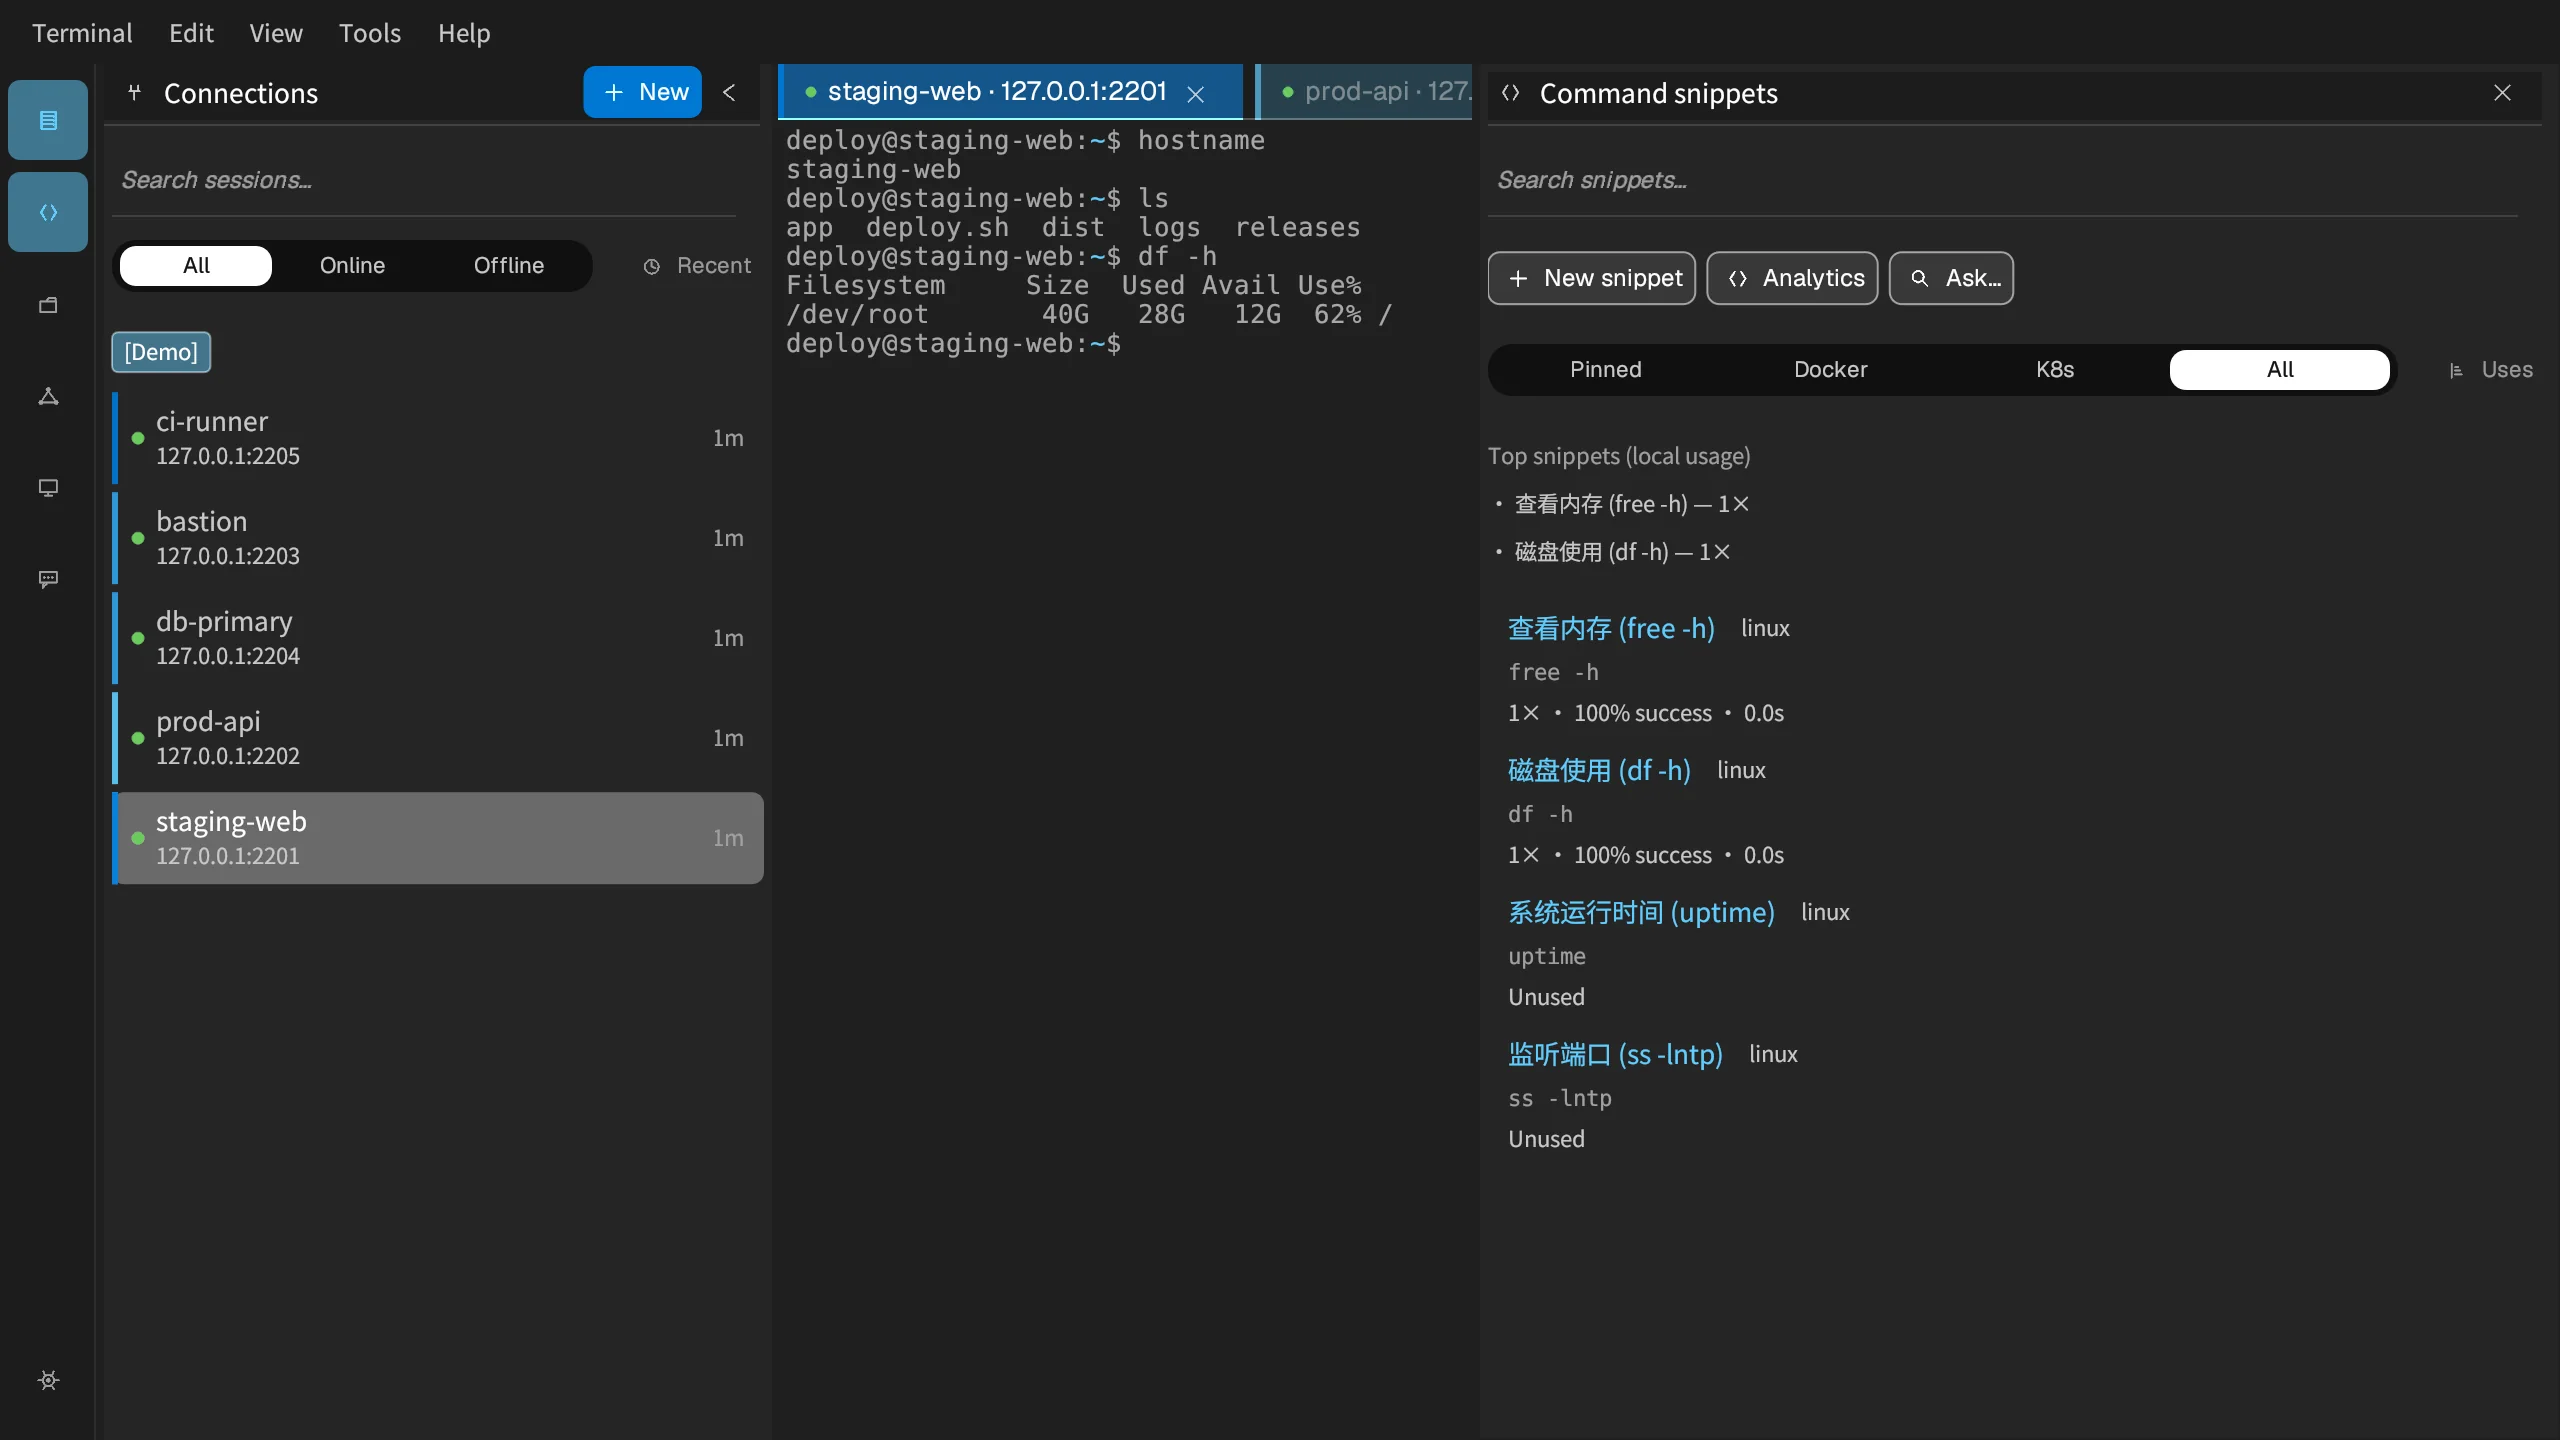Open the 系统运行时间 (uptime) snippet

point(1641,912)
